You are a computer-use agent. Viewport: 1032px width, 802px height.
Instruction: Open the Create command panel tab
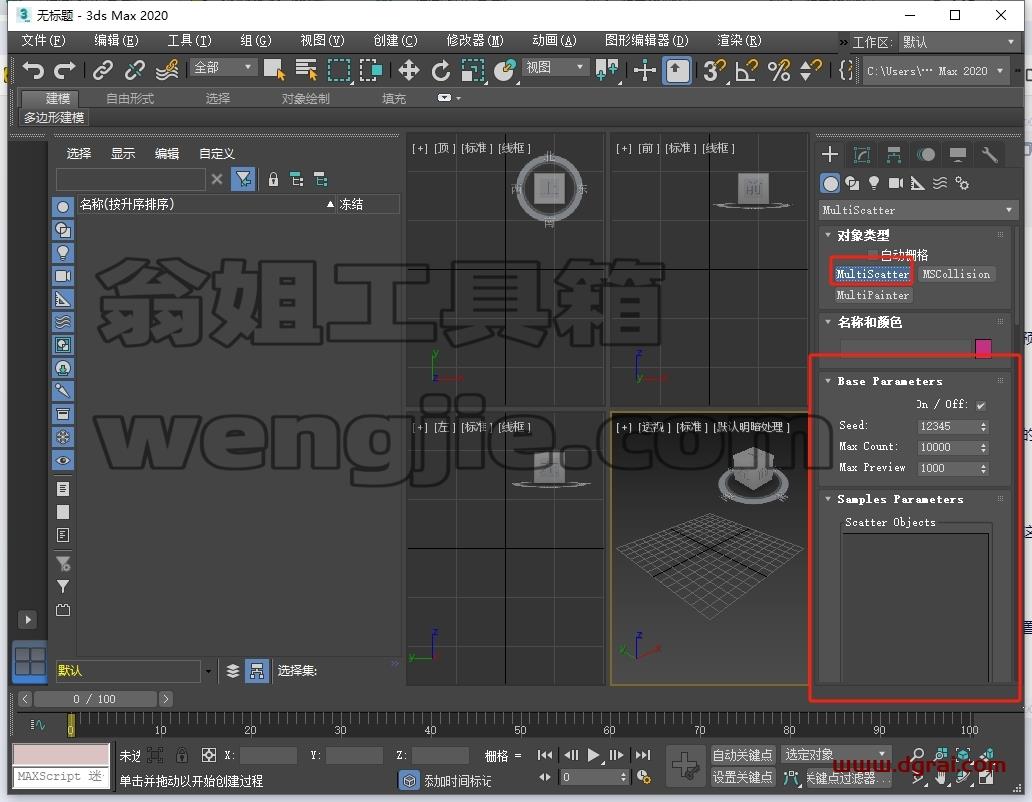pos(830,155)
